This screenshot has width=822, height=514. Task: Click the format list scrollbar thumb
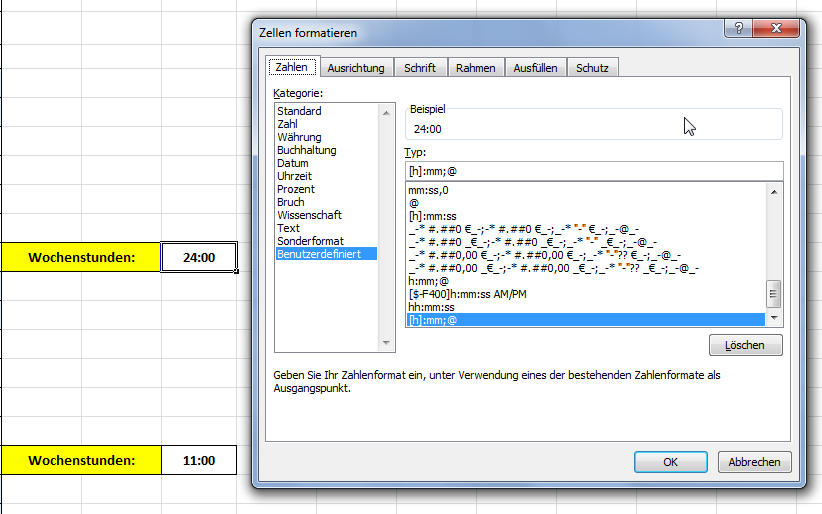[x=774, y=294]
